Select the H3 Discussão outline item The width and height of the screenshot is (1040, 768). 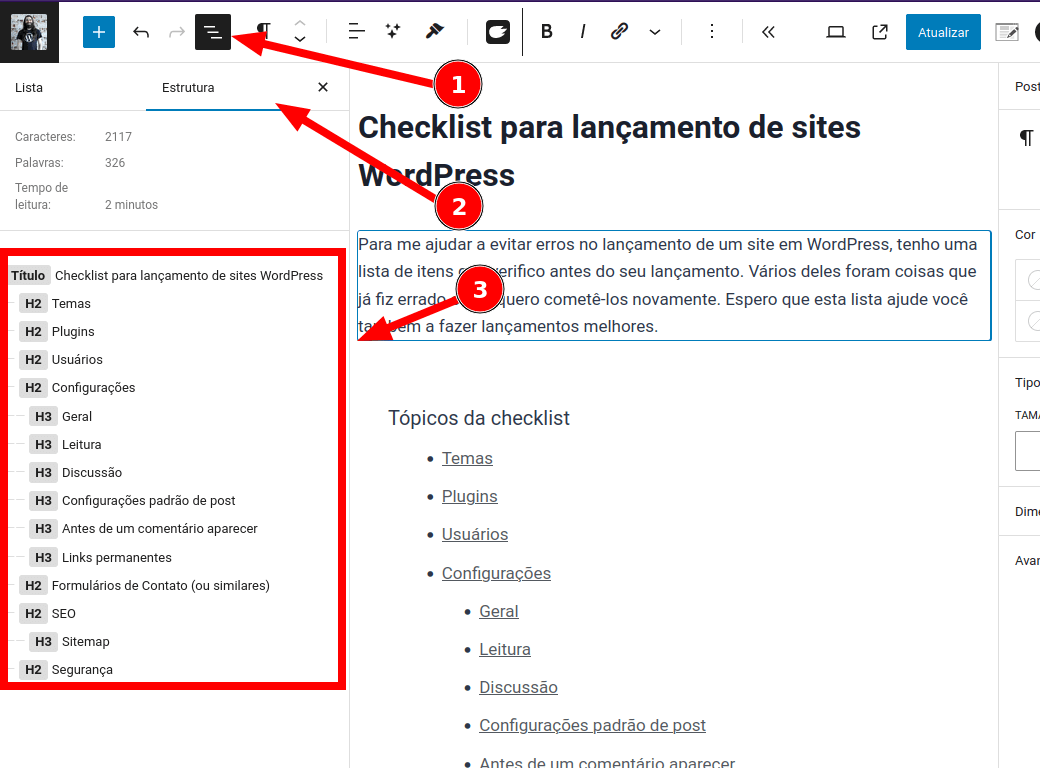pyautogui.click(x=76, y=472)
